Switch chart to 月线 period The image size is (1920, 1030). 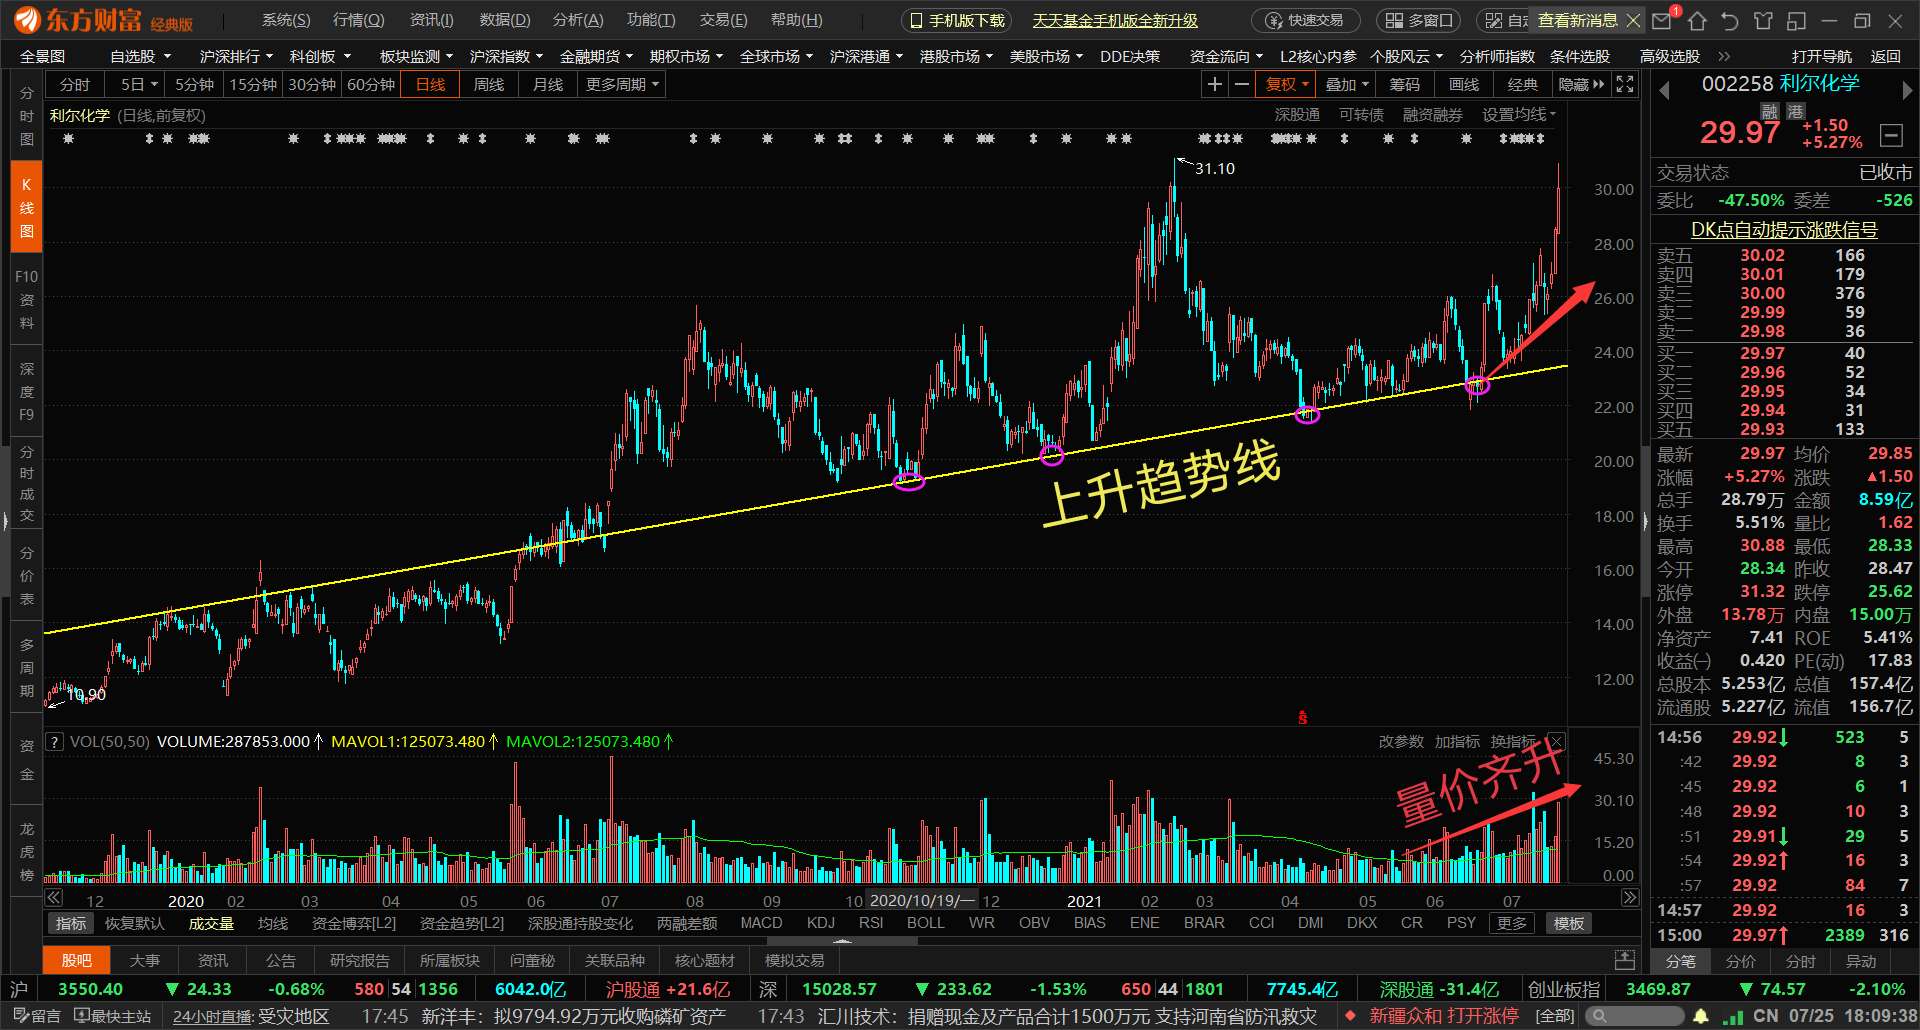point(548,85)
